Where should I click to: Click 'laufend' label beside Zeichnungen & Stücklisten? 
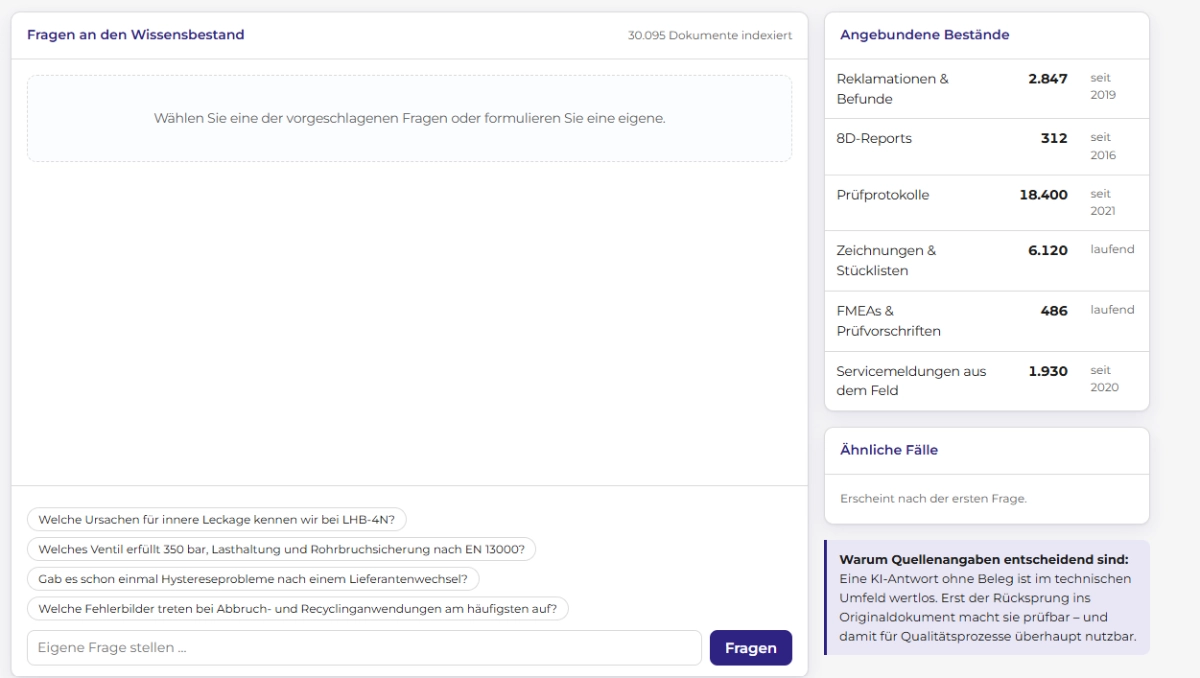pos(1112,249)
